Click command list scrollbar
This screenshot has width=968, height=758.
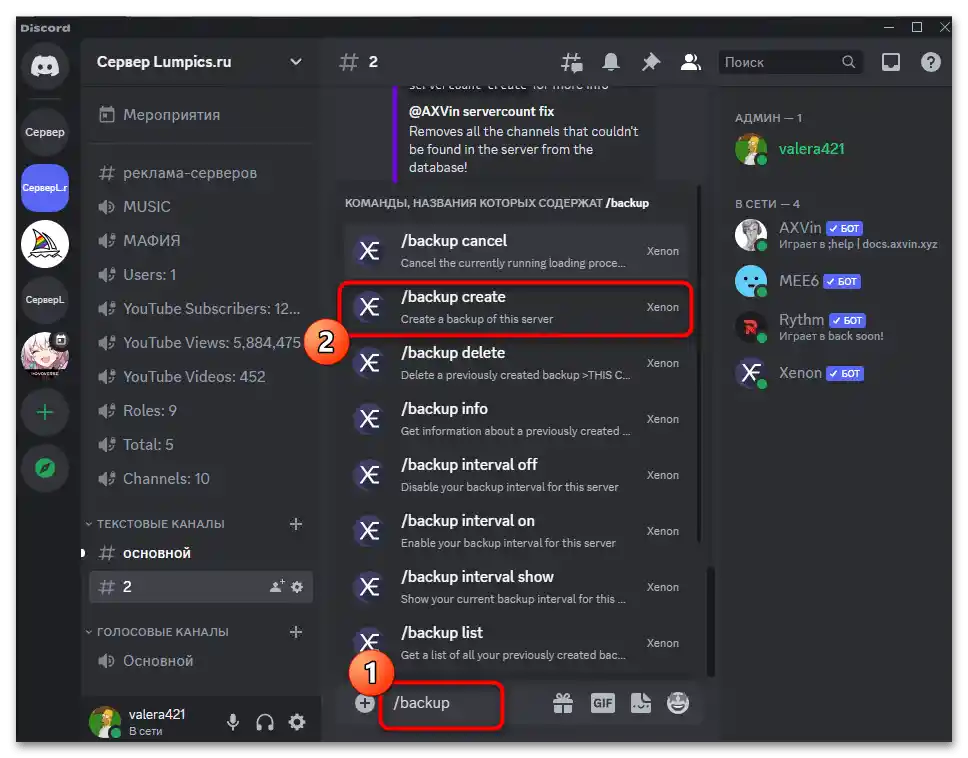(x=699, y=364)
